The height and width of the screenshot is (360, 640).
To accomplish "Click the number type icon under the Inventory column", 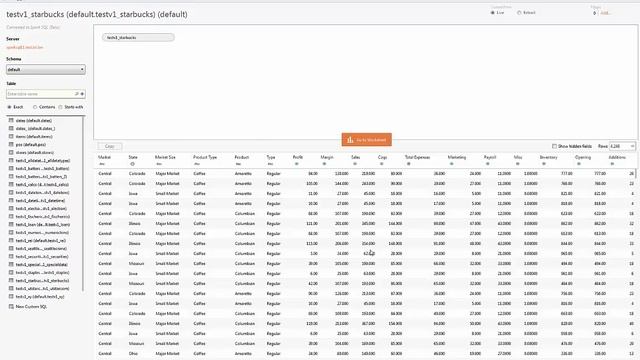I will [x=543, y=164].
